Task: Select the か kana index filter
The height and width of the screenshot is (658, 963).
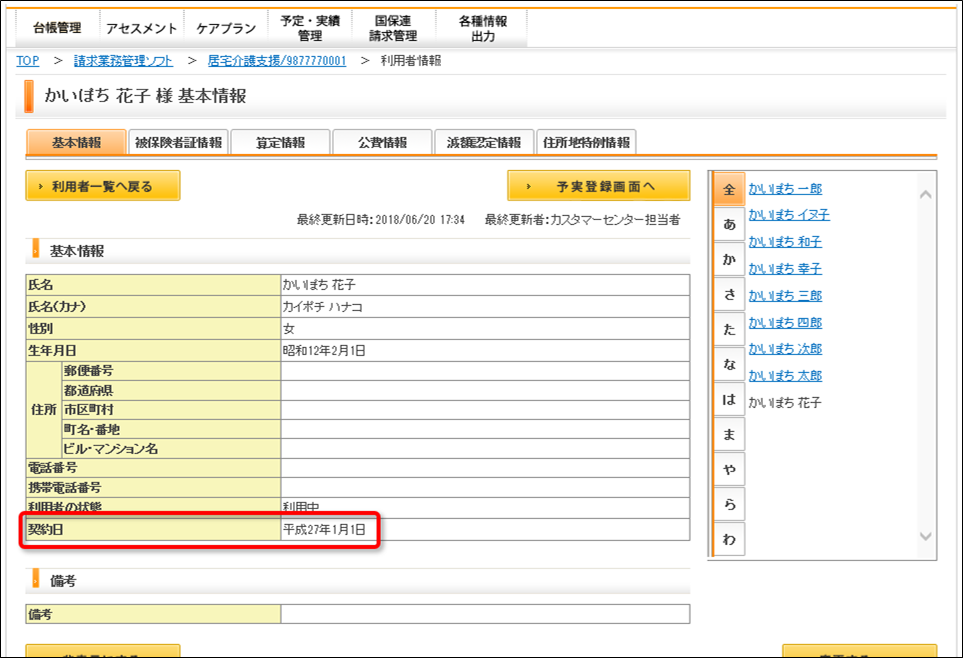Action: coord(729,259)
